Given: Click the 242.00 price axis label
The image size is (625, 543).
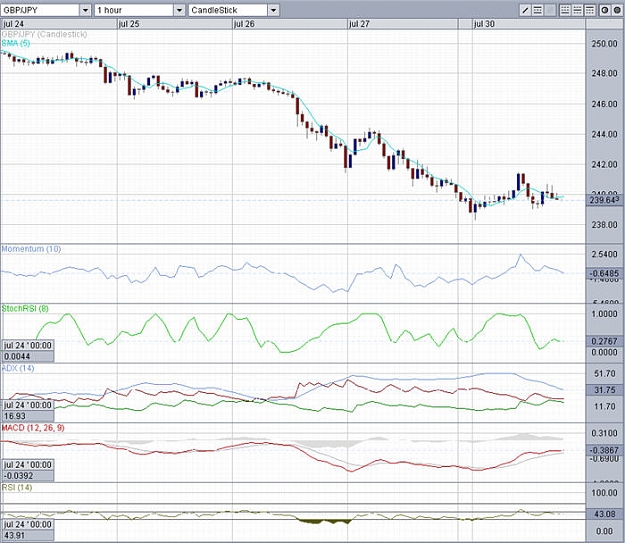Looking at the screenshot, I should [x=604, y=165].
